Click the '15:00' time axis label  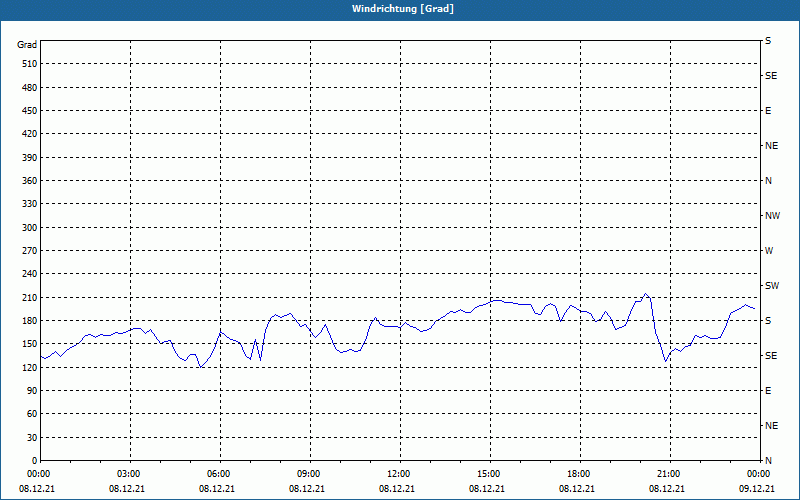490,474
